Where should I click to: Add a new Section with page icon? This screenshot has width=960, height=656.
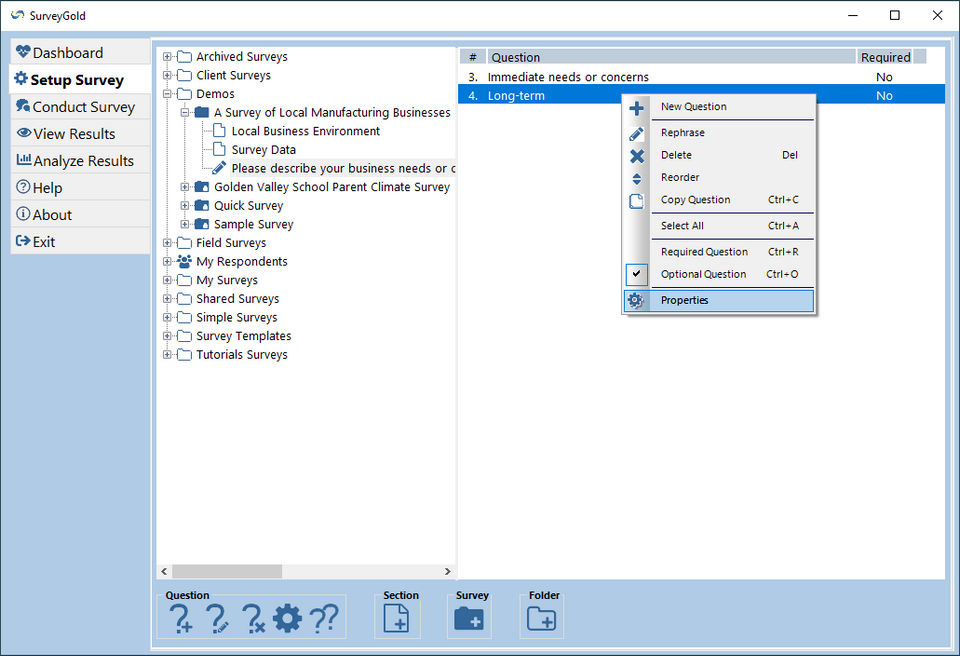pos(396,618)
